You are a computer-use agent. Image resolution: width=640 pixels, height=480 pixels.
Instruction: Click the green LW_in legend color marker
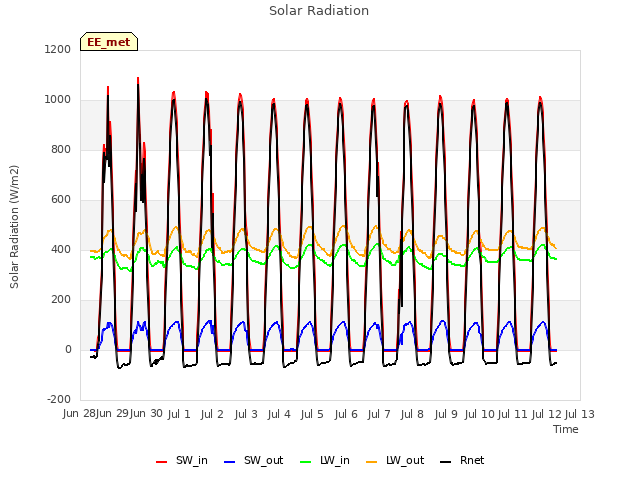click(306, 462)
